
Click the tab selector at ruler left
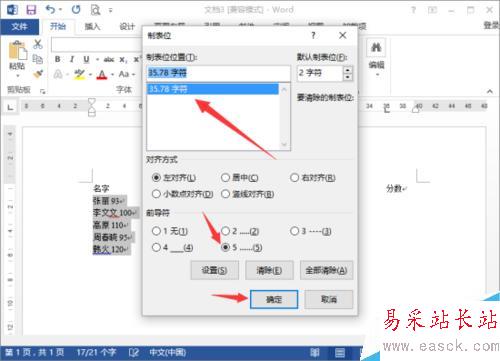click(x=11, y=107)
